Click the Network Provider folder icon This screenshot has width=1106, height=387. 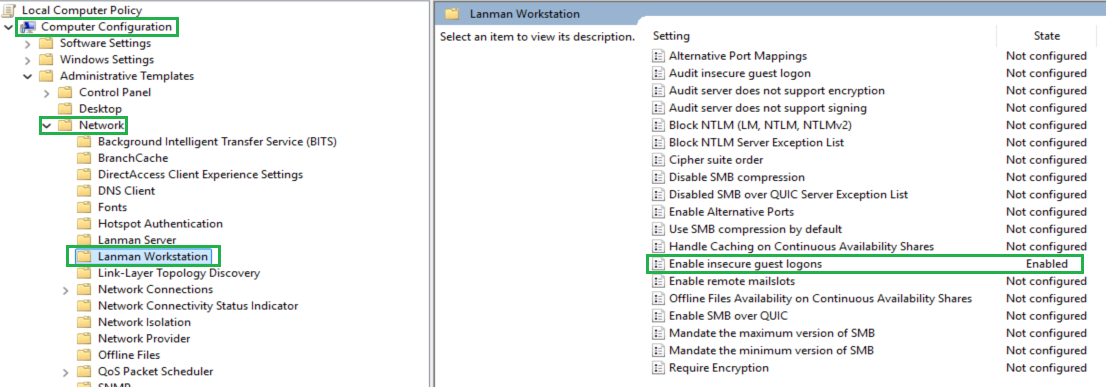tap(84, 338)
